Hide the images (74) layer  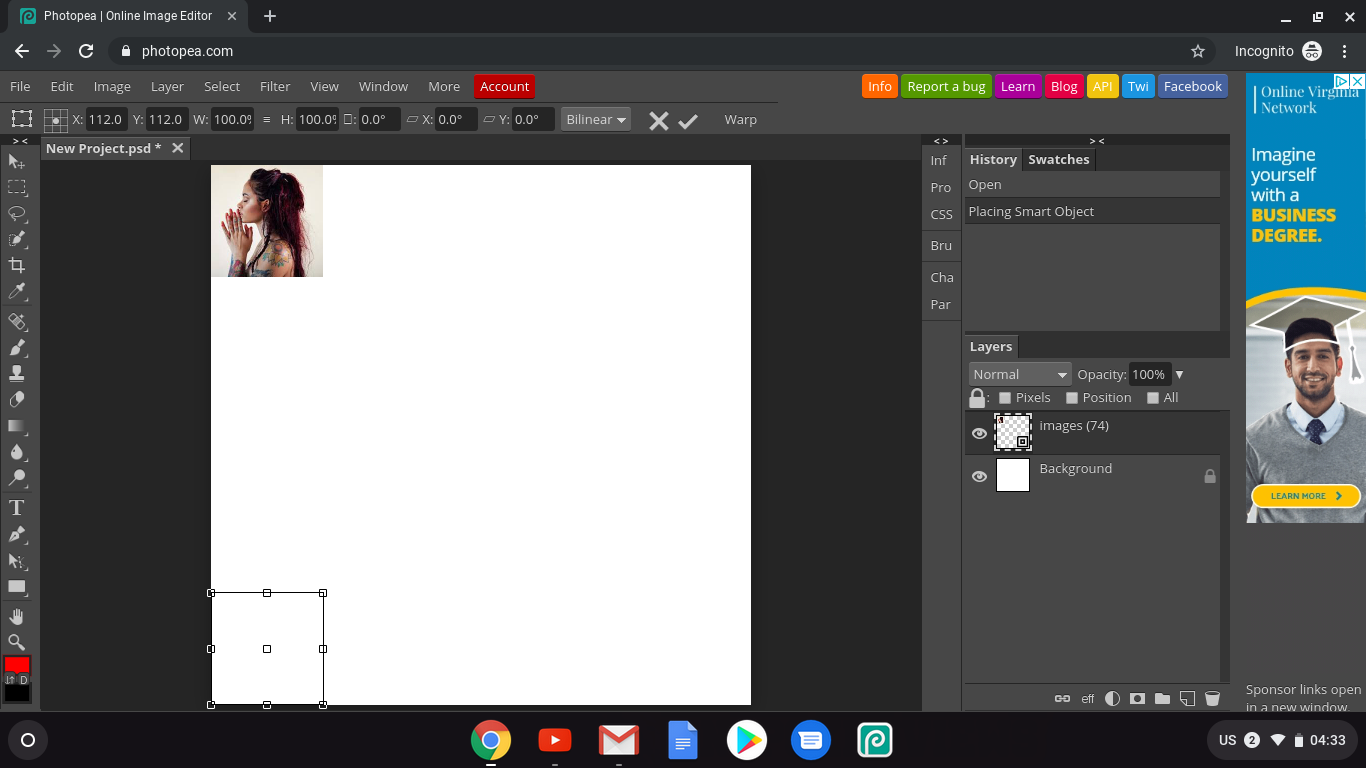pyautogui.click(x=979, y=433)
